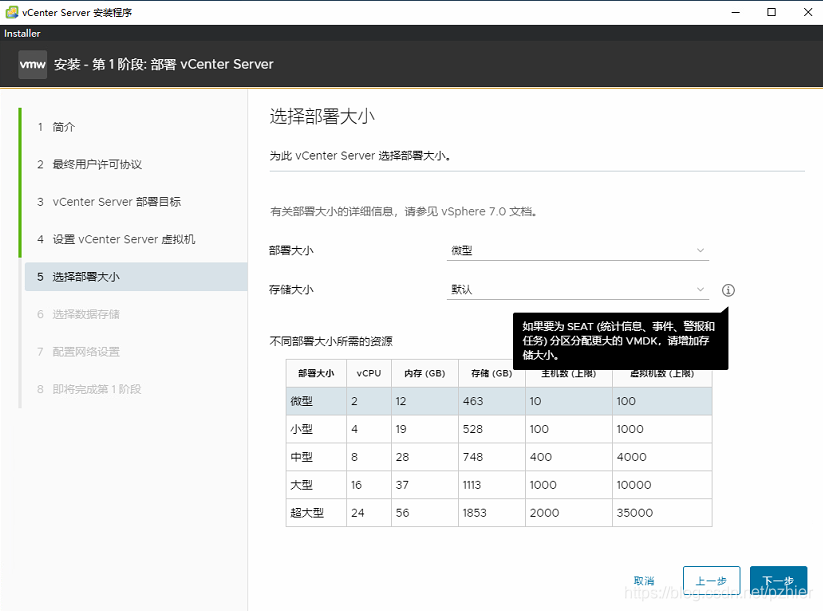The width and height of the screenshot is (823, 611).
Task: Select the 大型 row in table
Action: [x=499, y=484]
